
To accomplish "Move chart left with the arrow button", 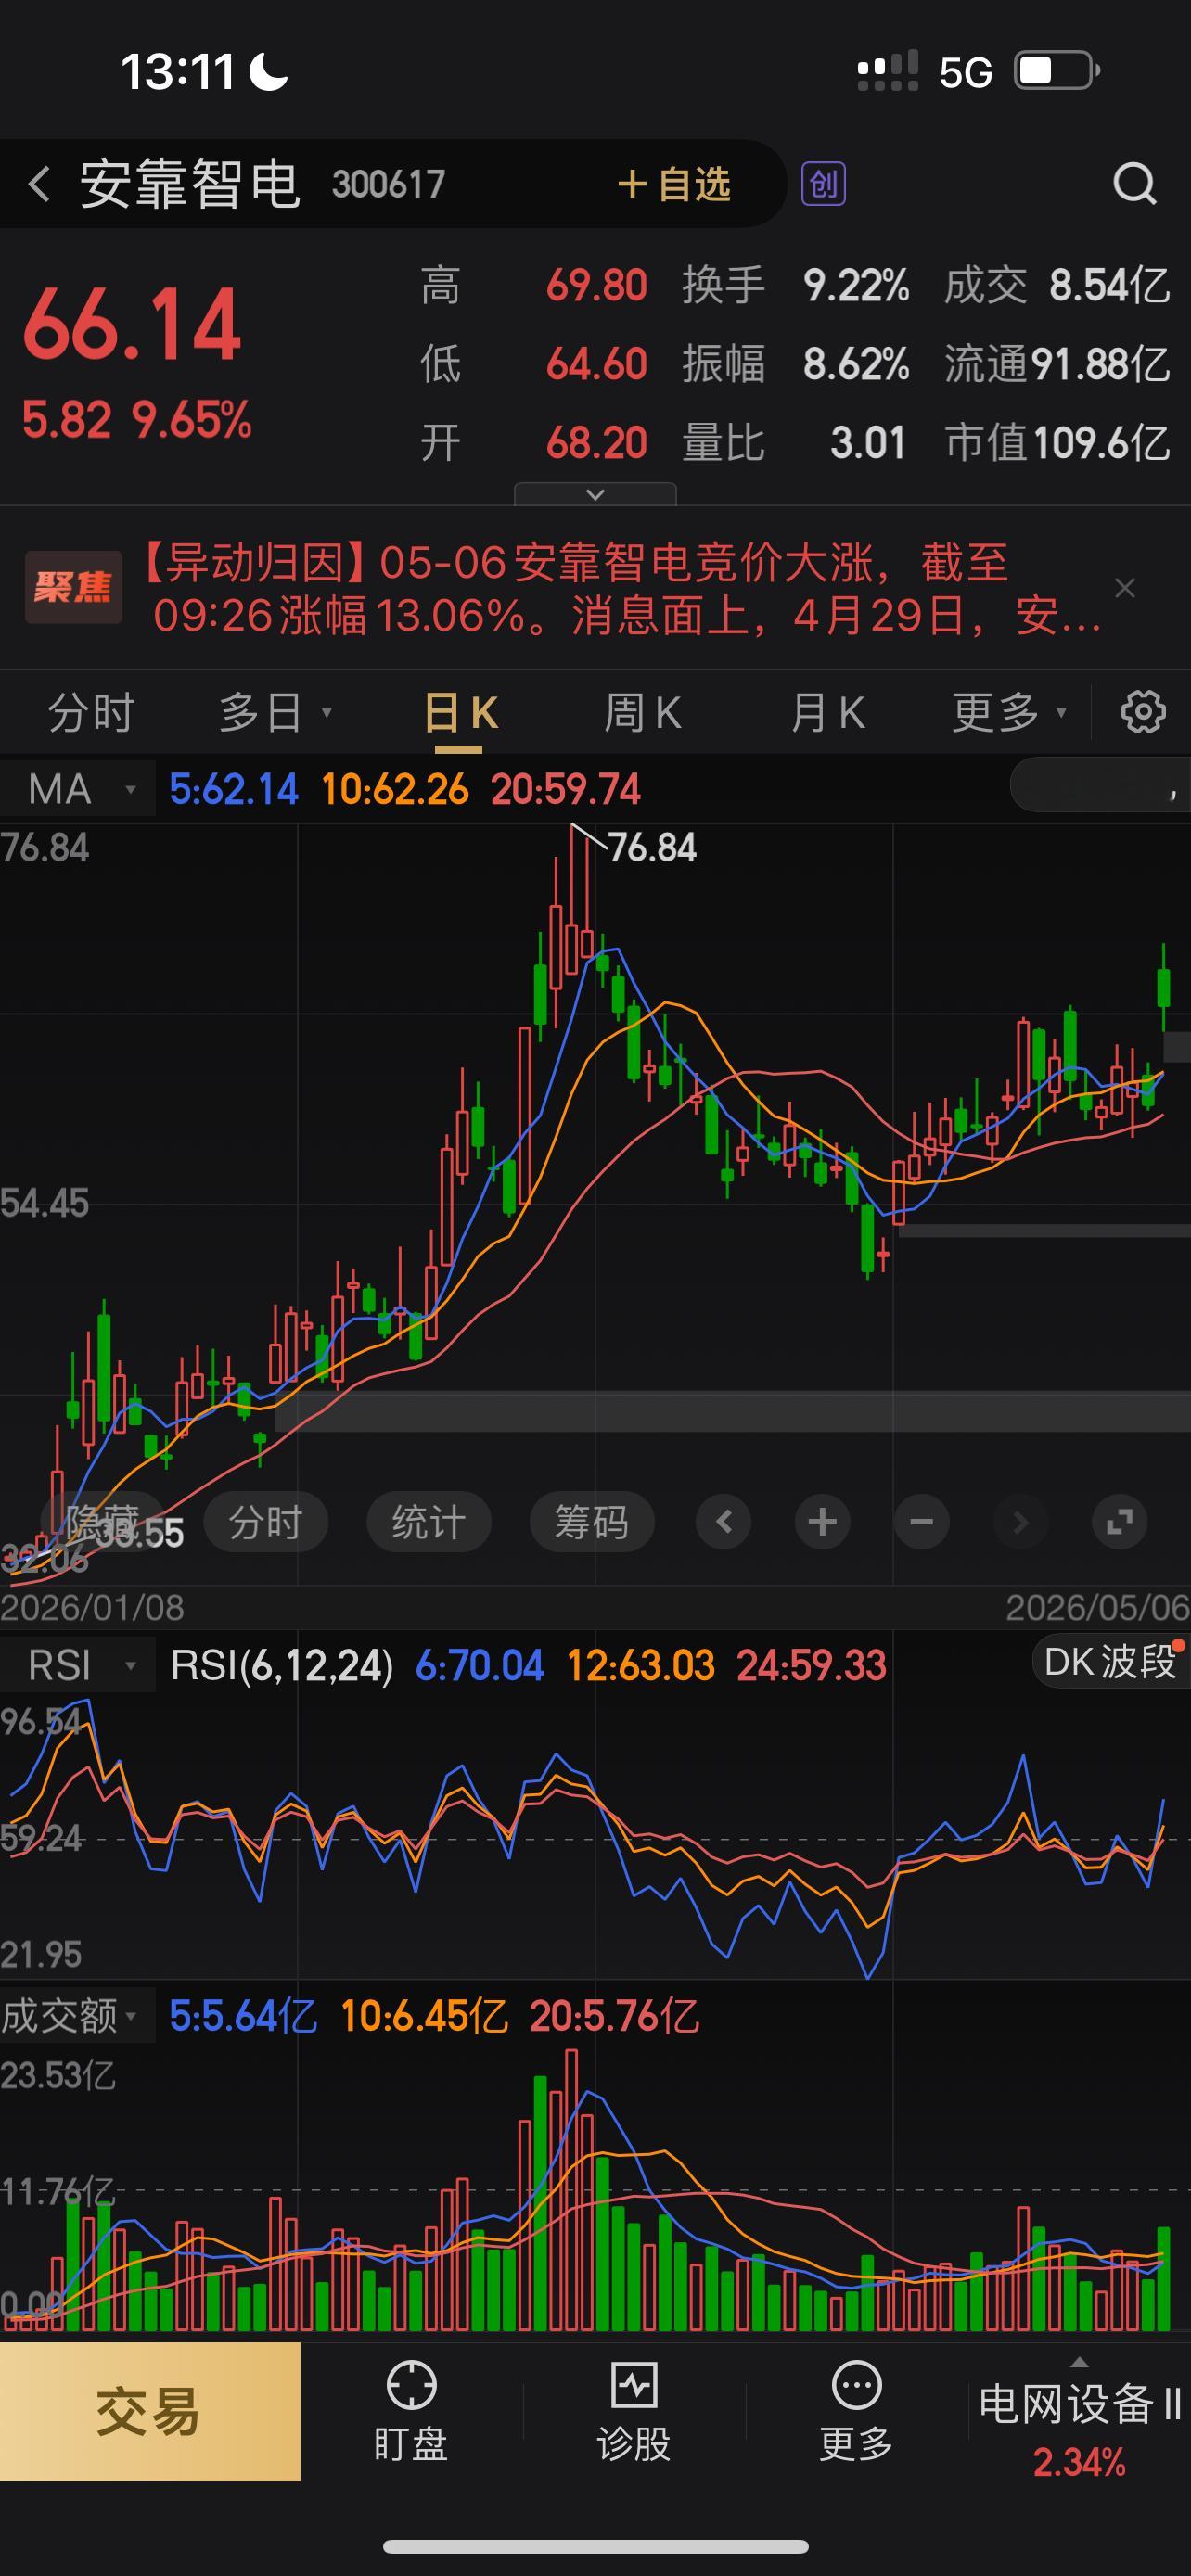I will click(x=724, y=1522).
